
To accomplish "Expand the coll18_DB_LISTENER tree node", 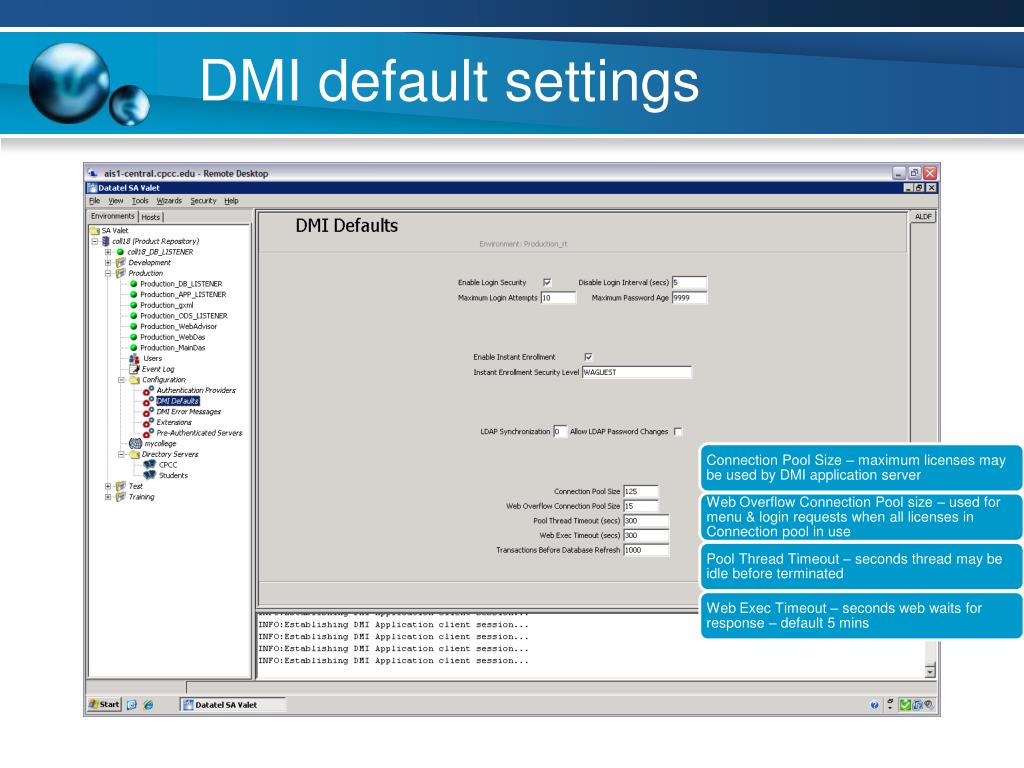I will (108, 251).
